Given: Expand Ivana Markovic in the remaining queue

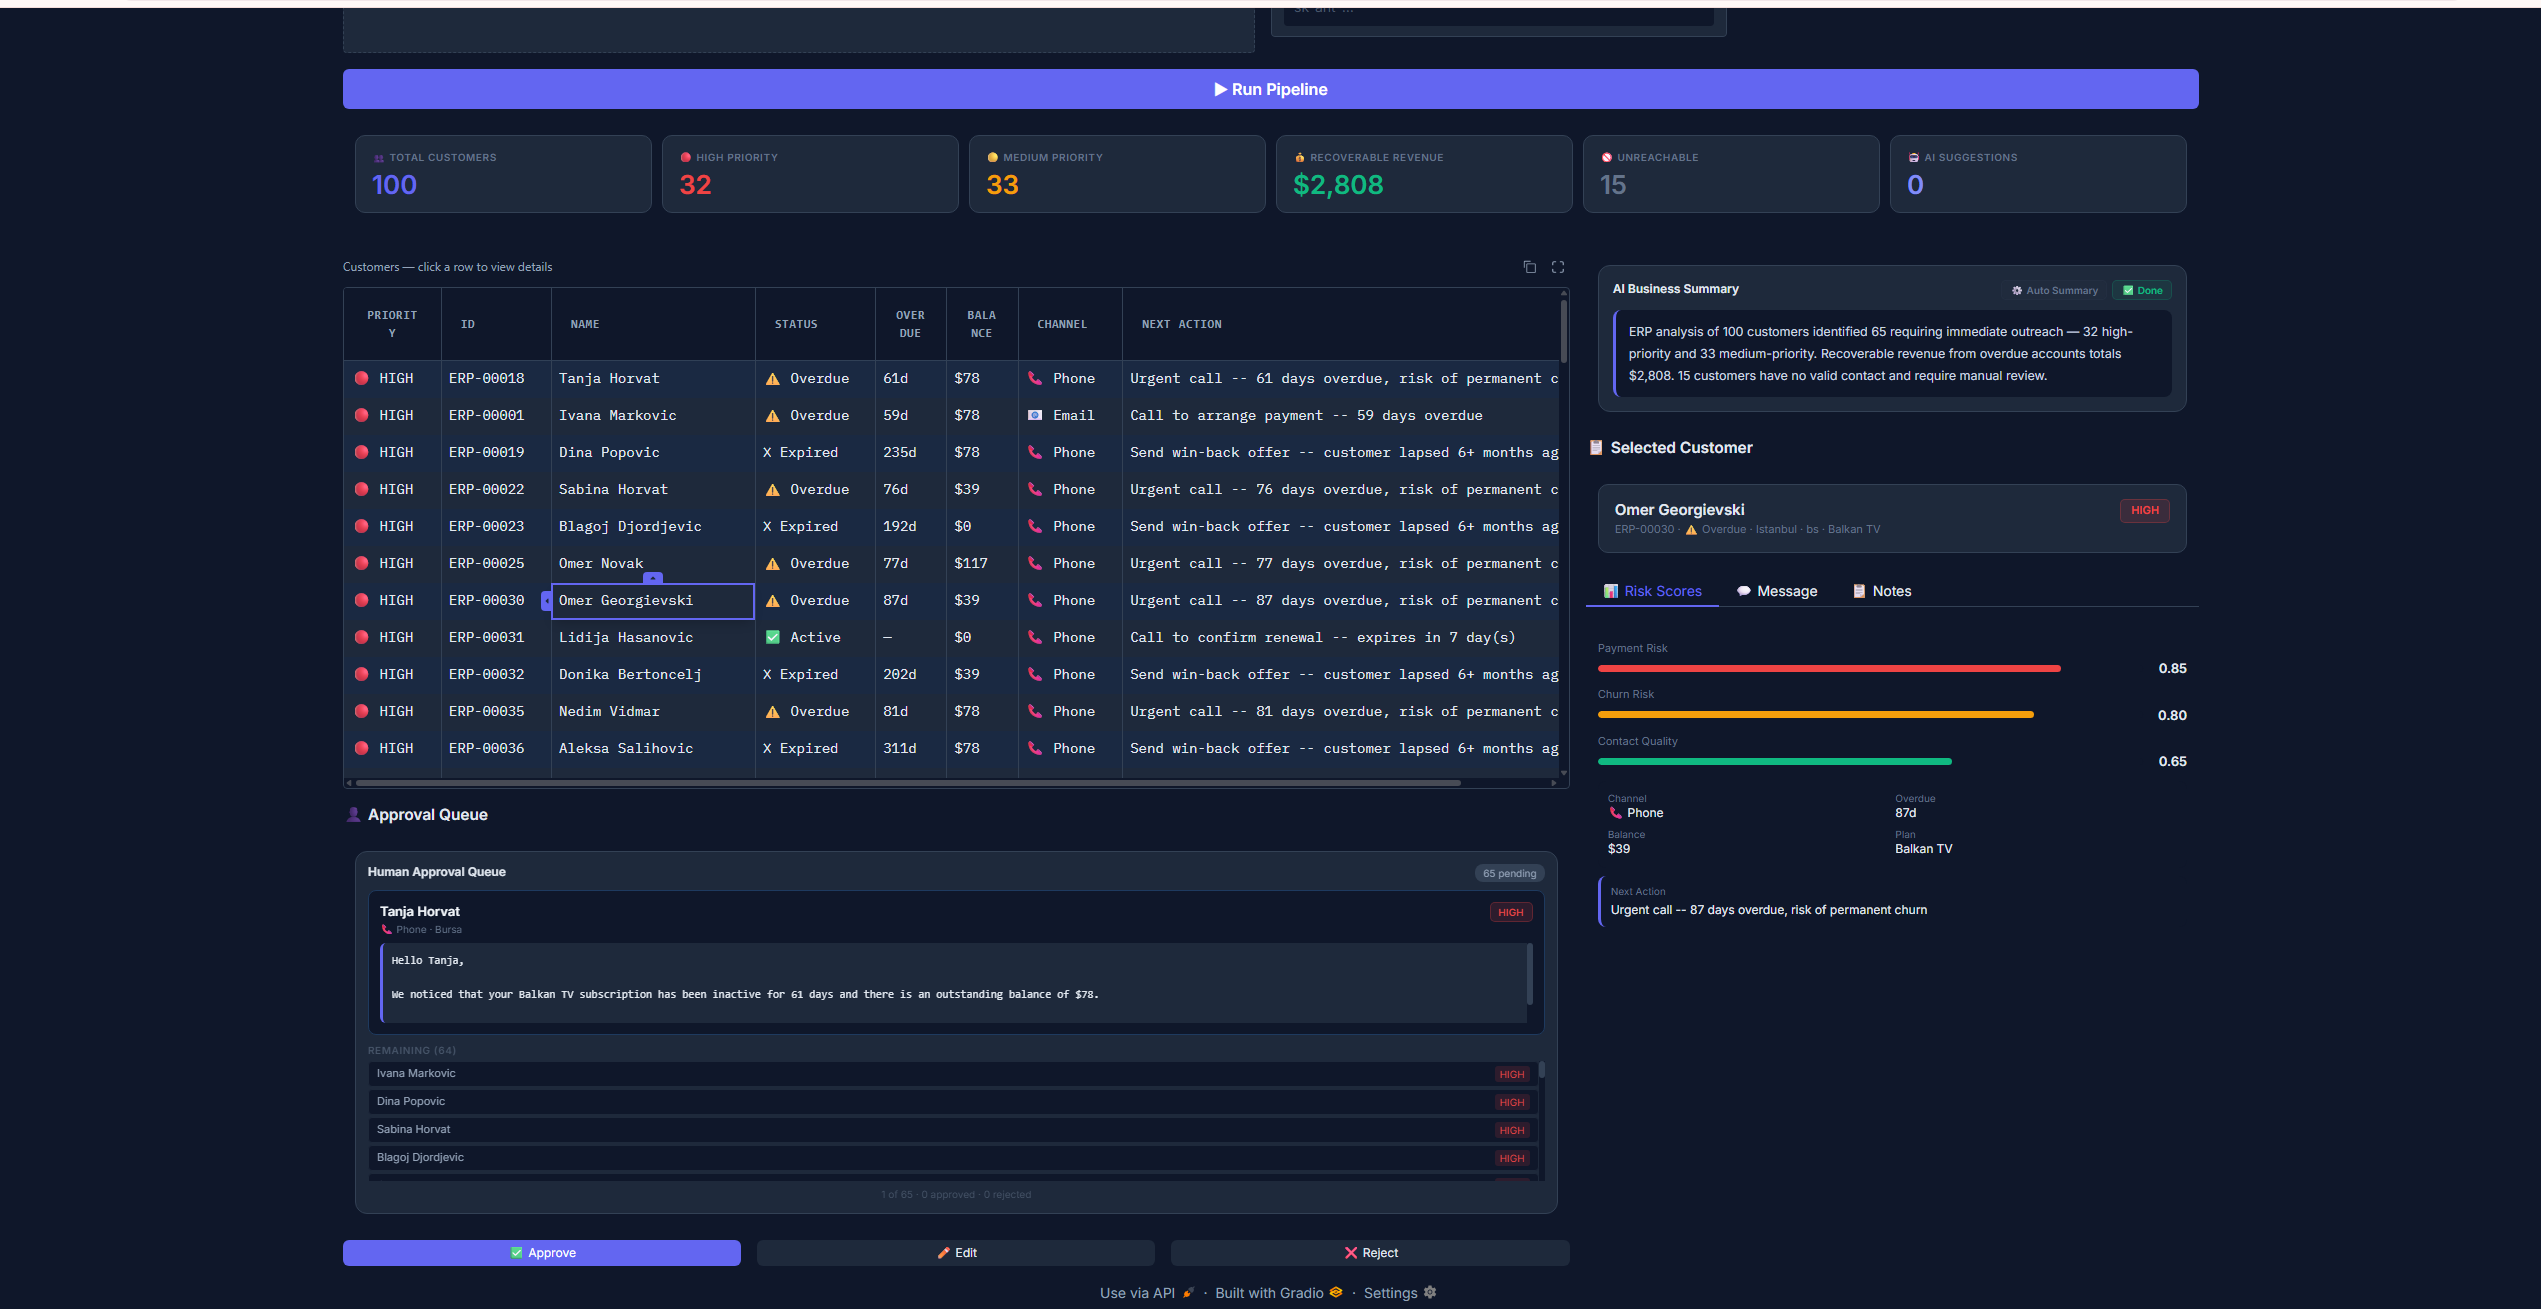Looking at the screenshot, I should 951,1073.
